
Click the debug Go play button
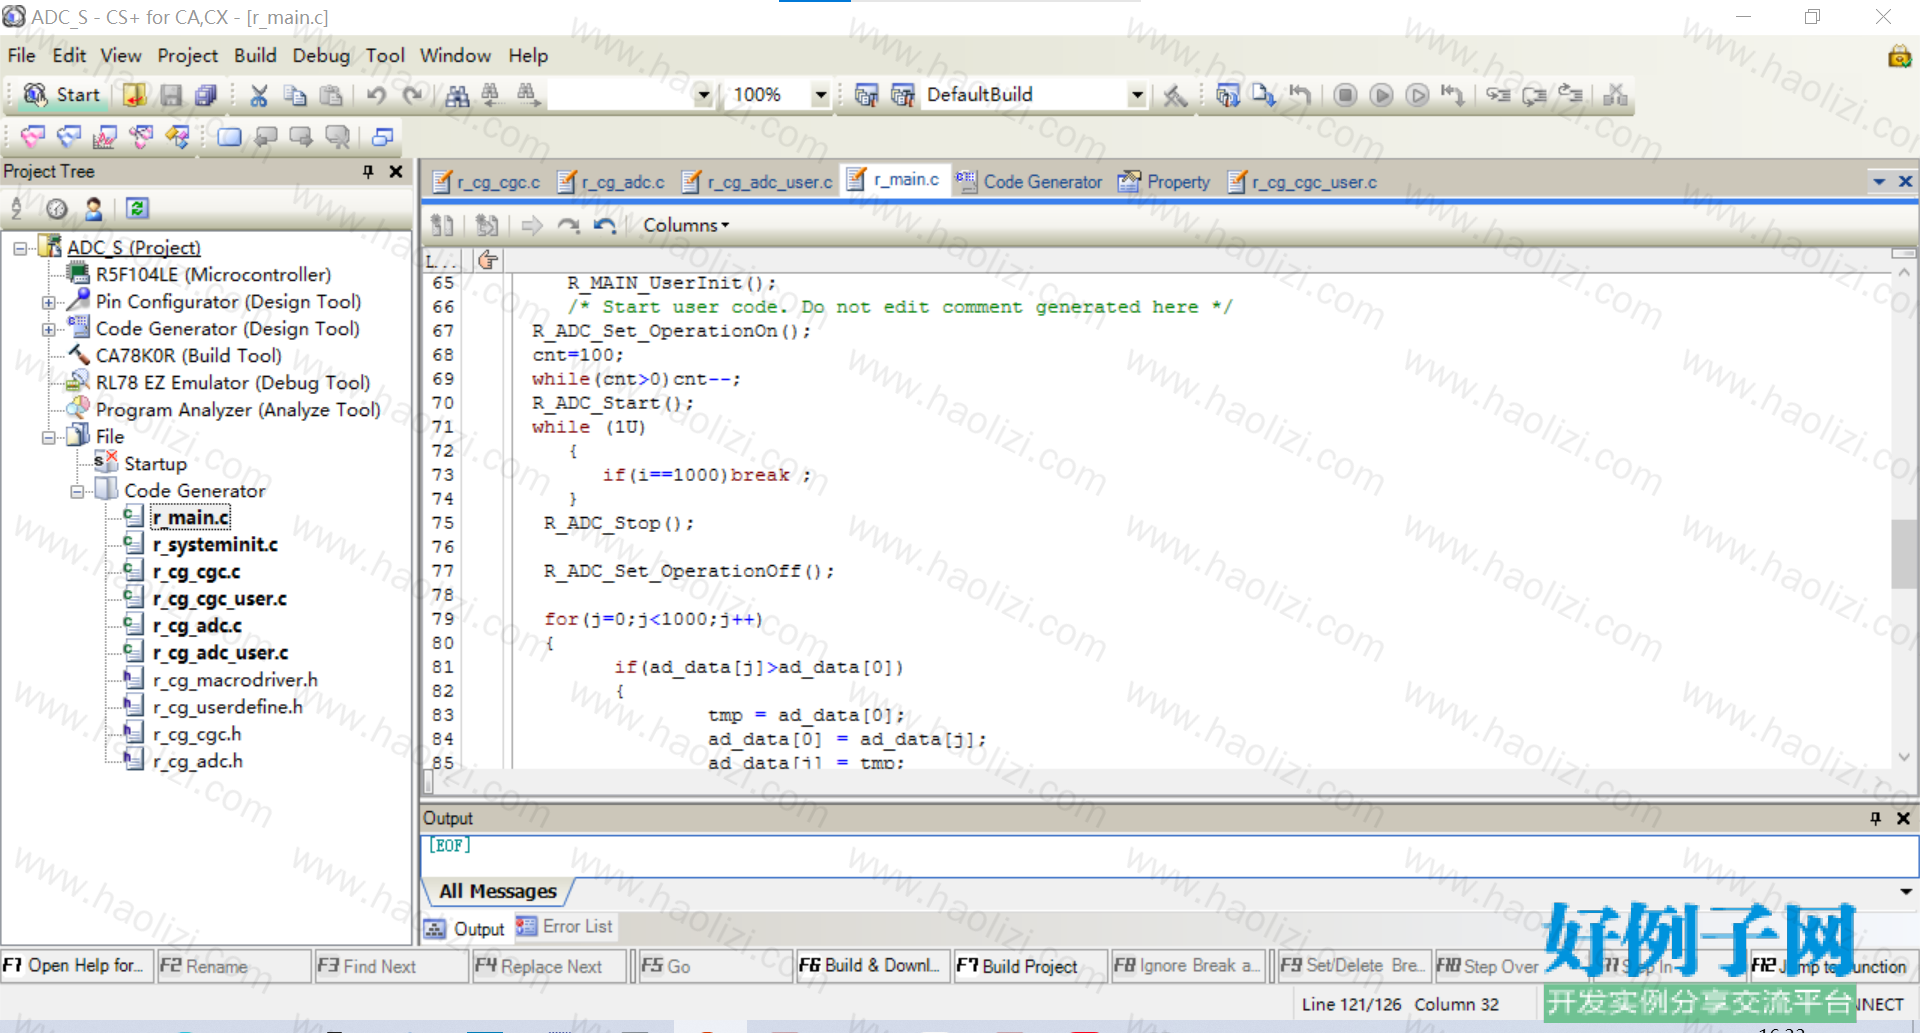[x=1381, y=95]
